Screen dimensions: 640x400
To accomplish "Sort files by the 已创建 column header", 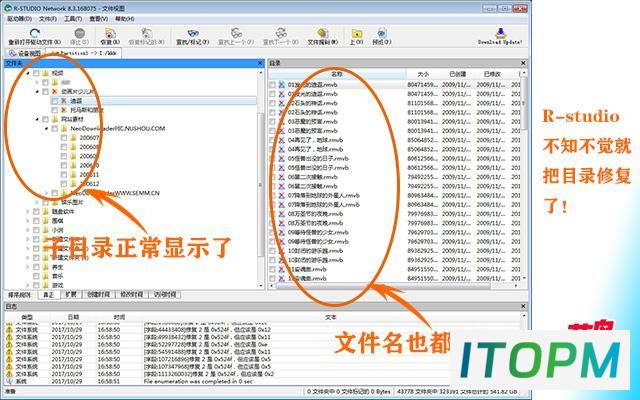I will (458, 74).
